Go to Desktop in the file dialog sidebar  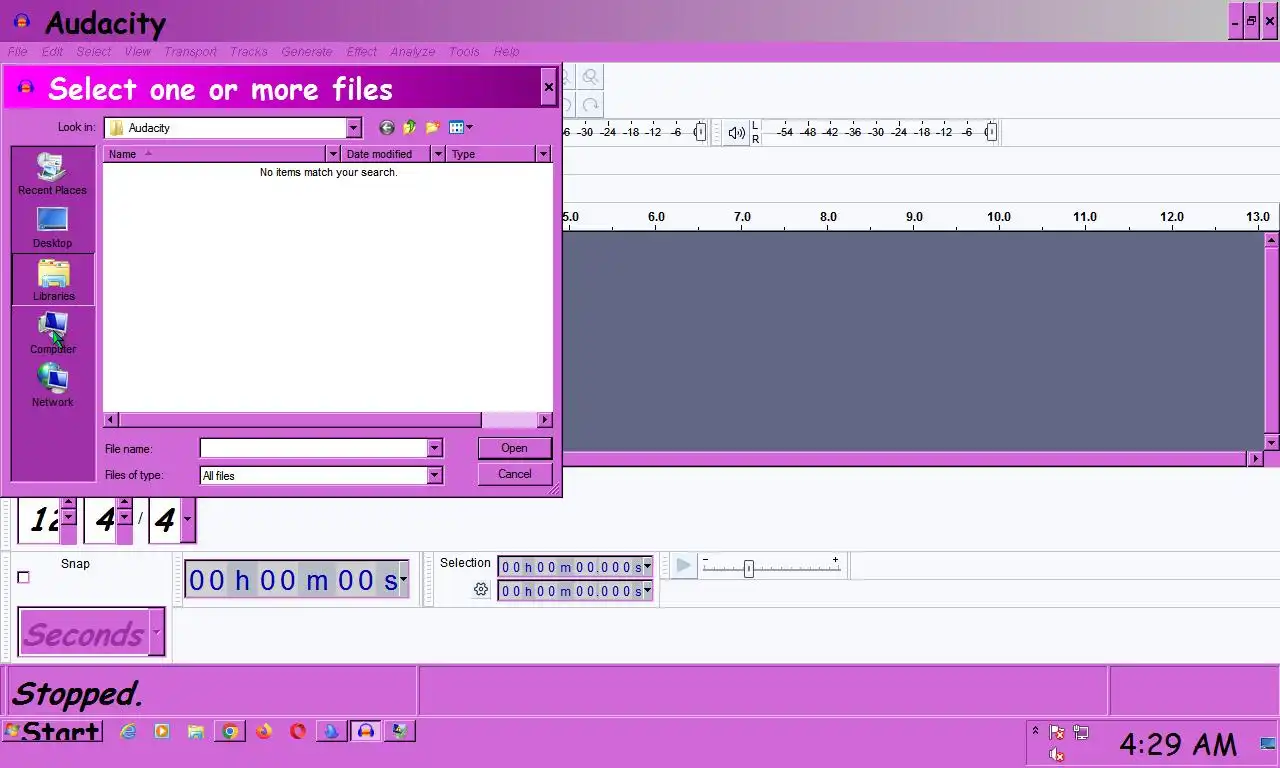[x=52, y=227]
